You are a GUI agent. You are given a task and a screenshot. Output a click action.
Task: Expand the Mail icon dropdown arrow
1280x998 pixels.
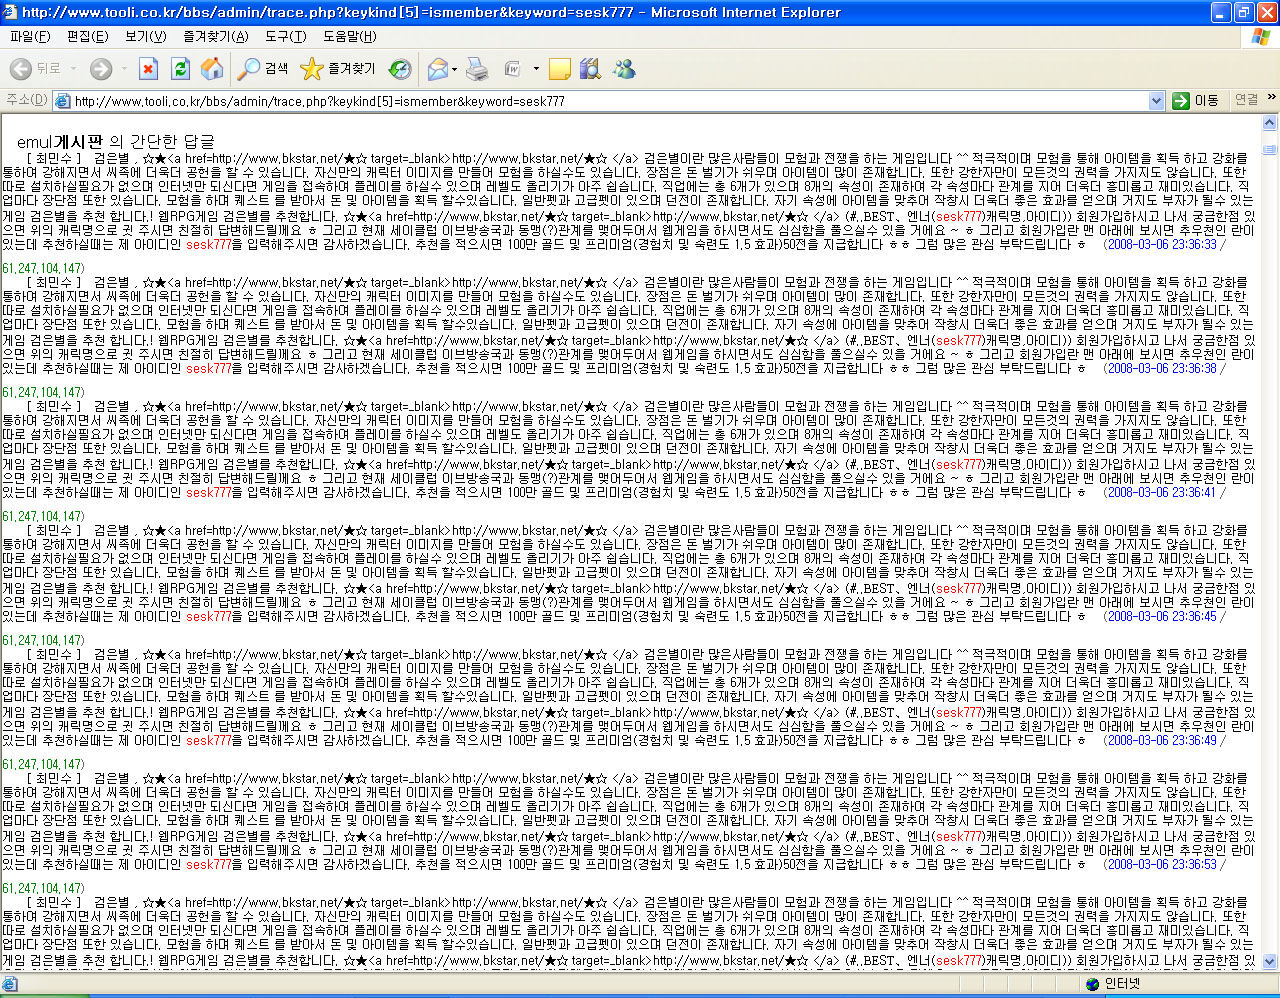(x=454, y=70)
